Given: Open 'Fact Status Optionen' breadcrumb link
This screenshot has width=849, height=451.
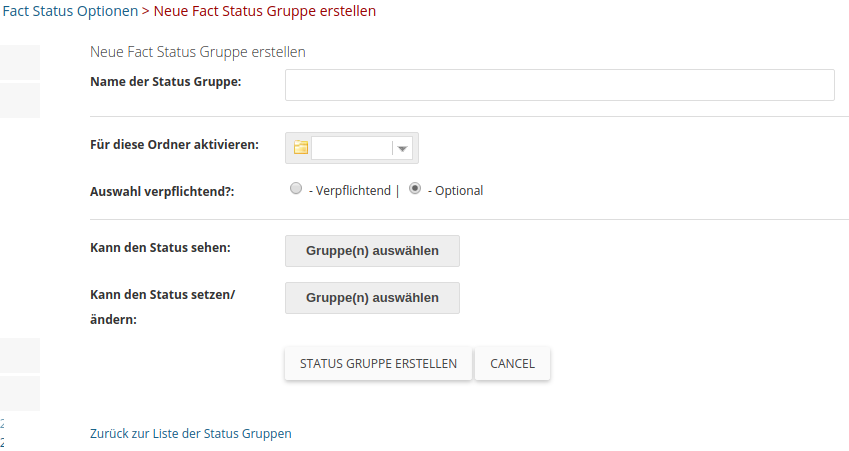Looking at the screenshot, I should tap(70, 11).
